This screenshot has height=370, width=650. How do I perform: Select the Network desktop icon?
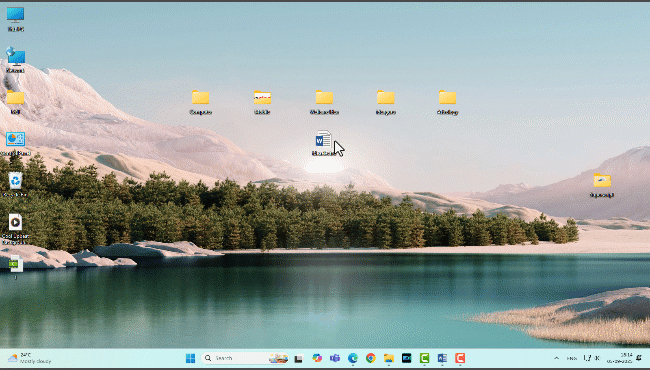(15, 60)
